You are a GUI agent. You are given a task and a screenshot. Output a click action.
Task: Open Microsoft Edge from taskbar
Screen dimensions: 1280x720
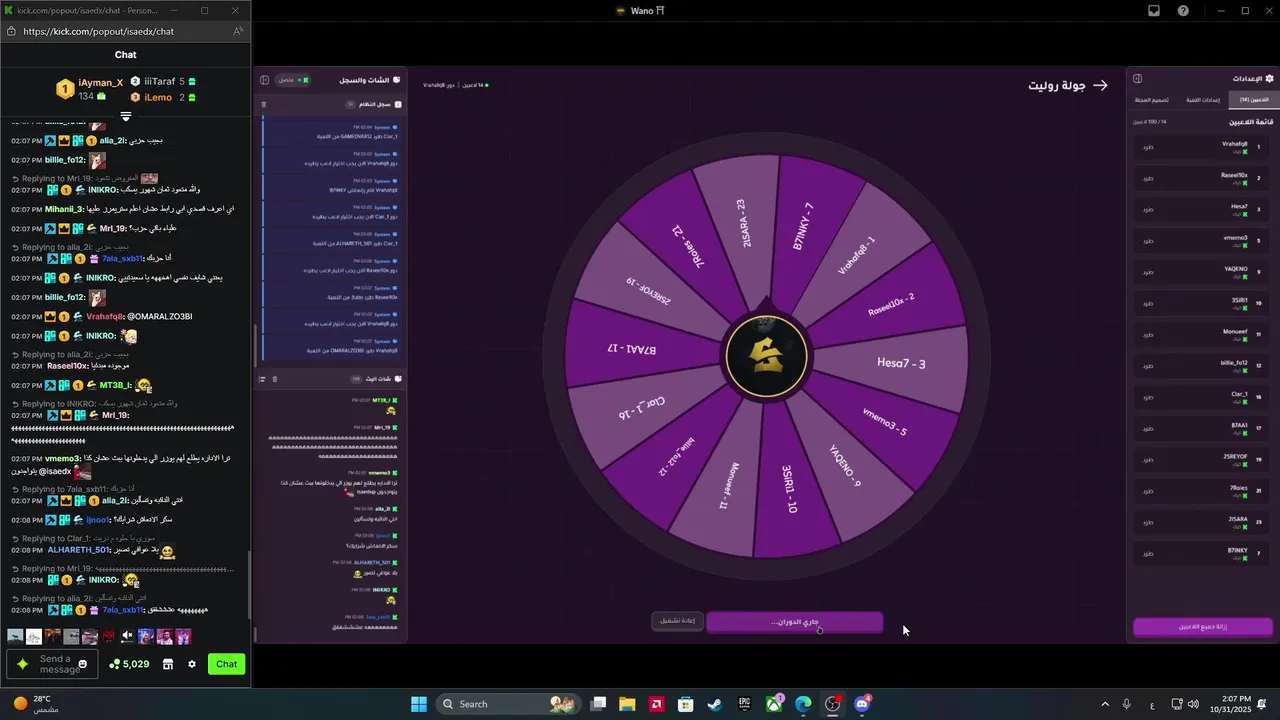click(803, 704)
